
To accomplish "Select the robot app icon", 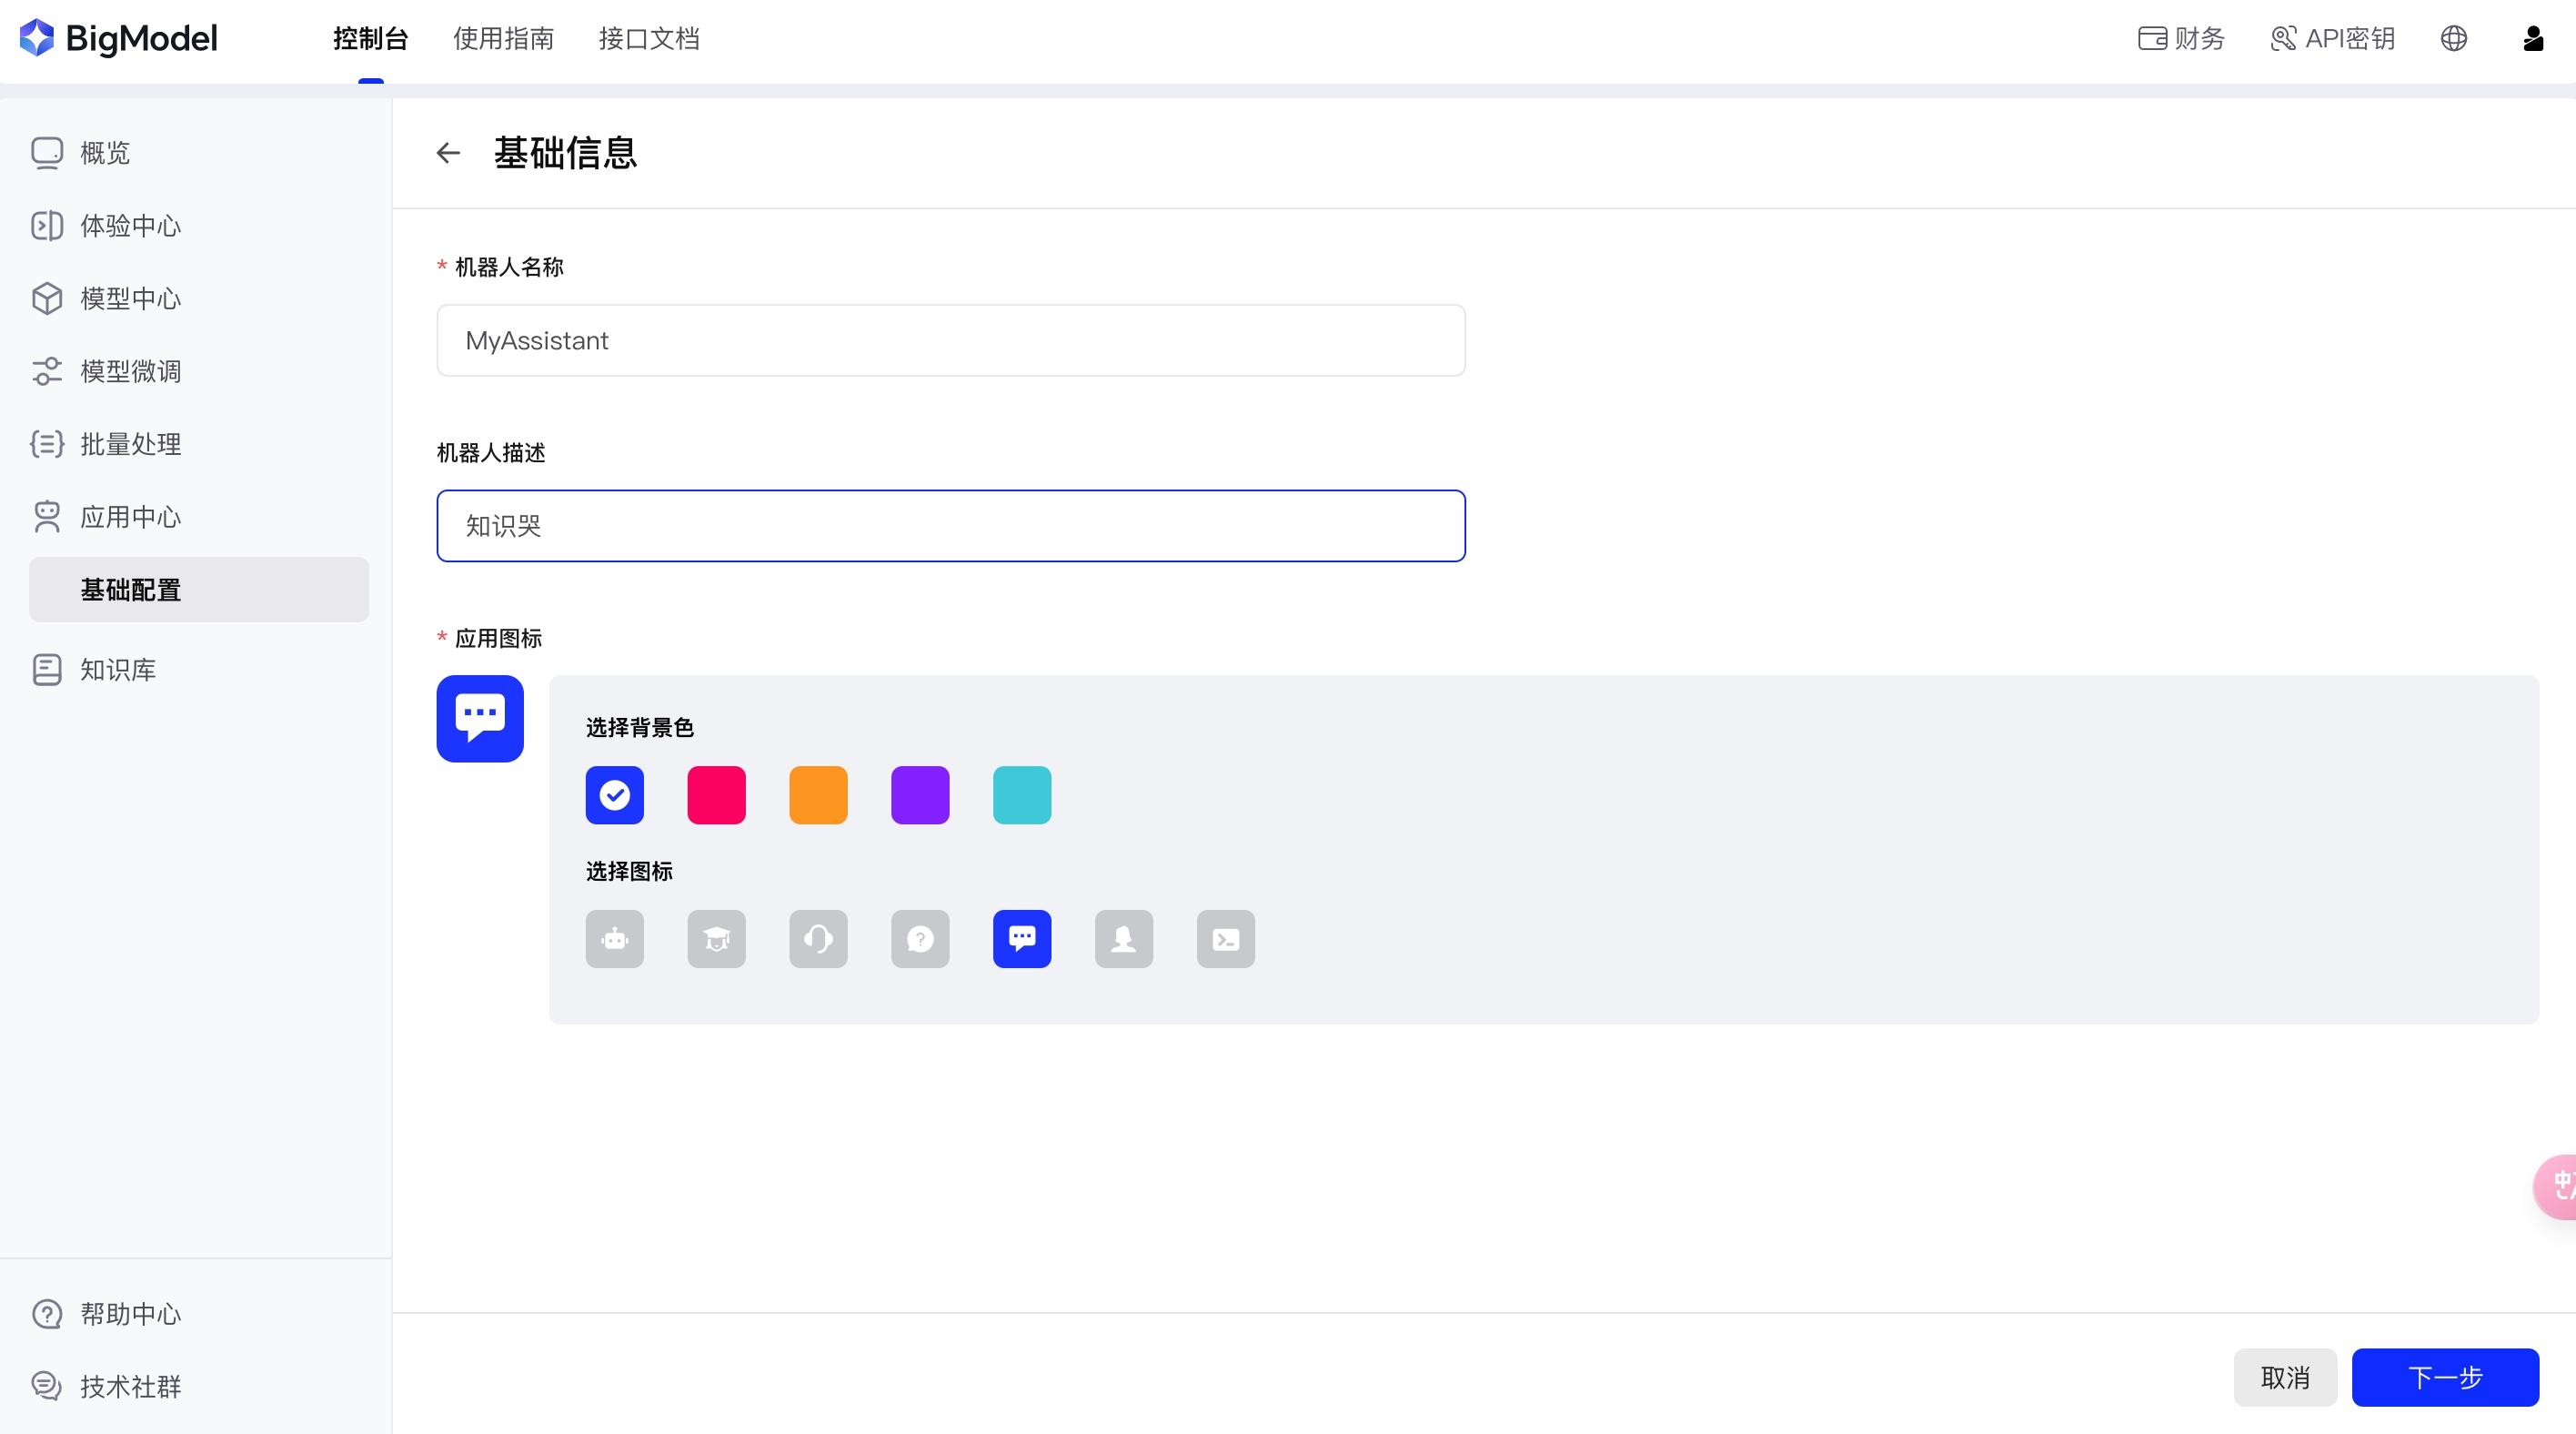I will (x=614, y=938).
